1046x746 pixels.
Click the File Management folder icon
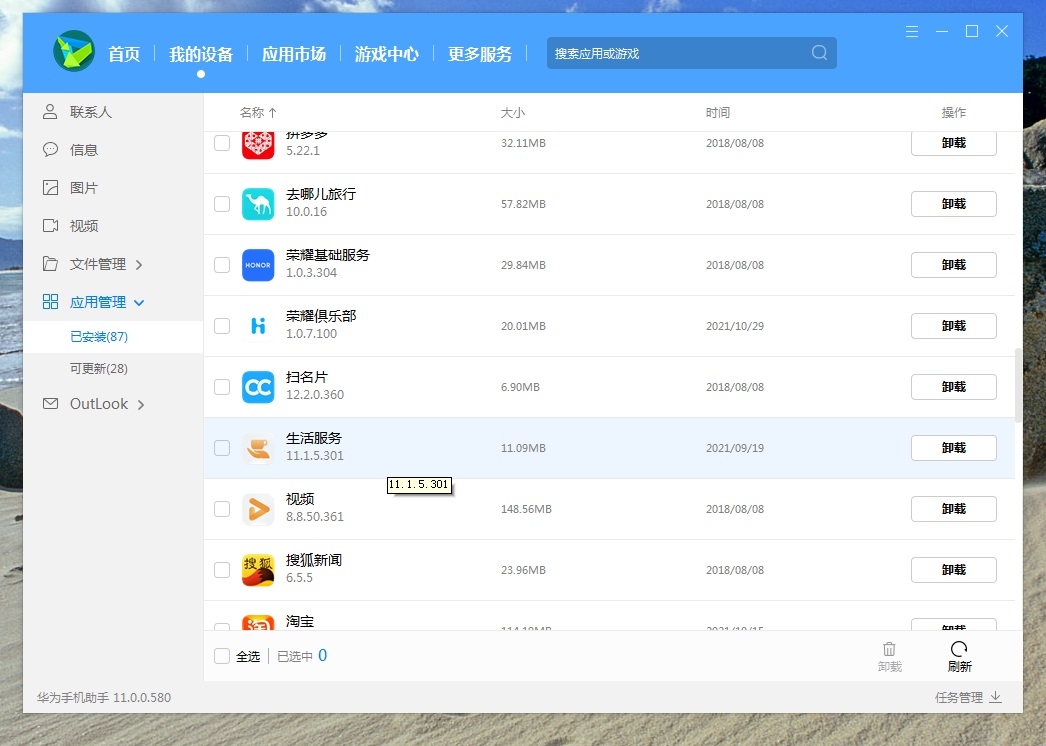(x=50, y=264)
